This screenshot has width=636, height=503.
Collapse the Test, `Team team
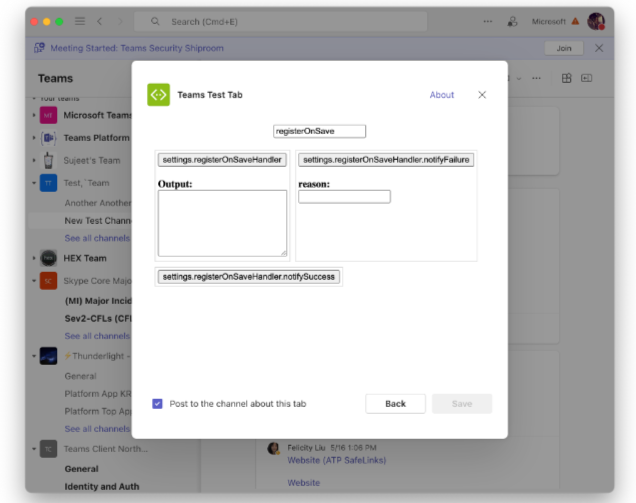click(x=34, y=183)
